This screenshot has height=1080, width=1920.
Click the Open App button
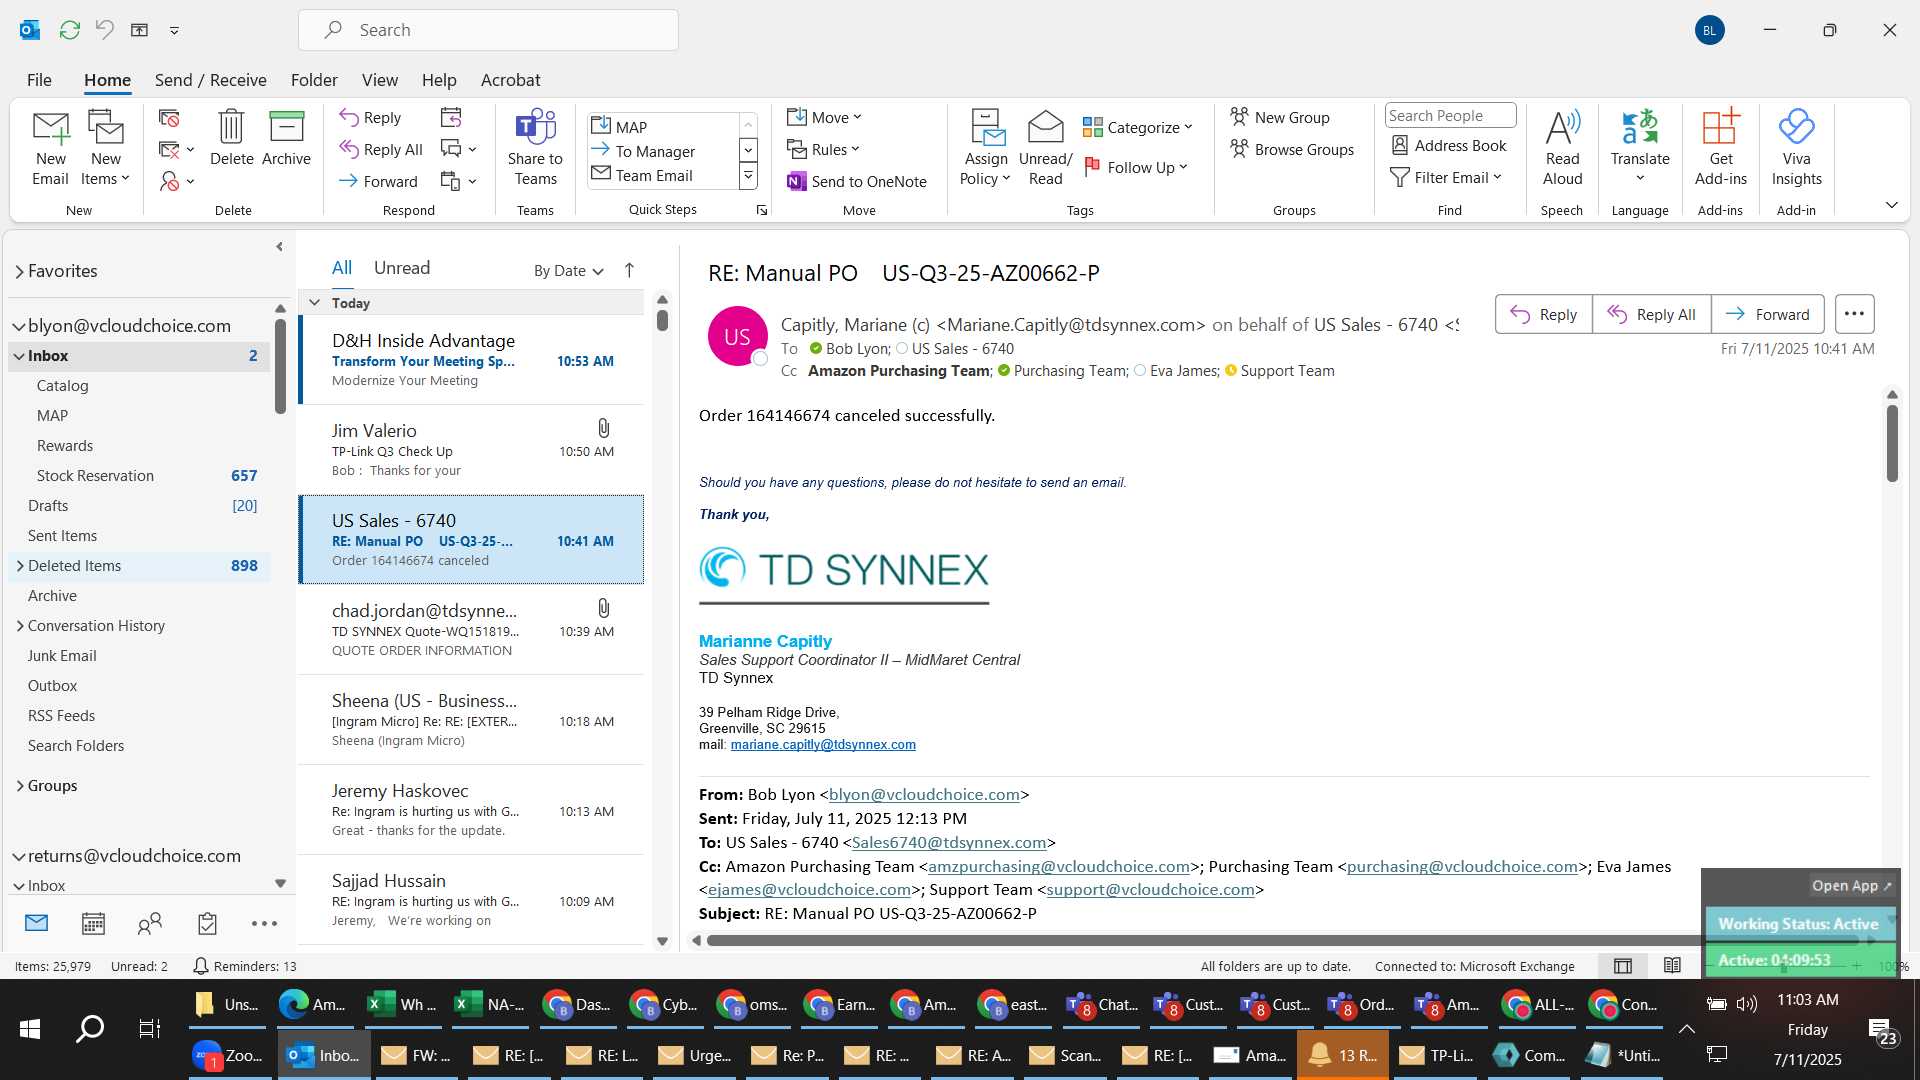(1851, 886)
